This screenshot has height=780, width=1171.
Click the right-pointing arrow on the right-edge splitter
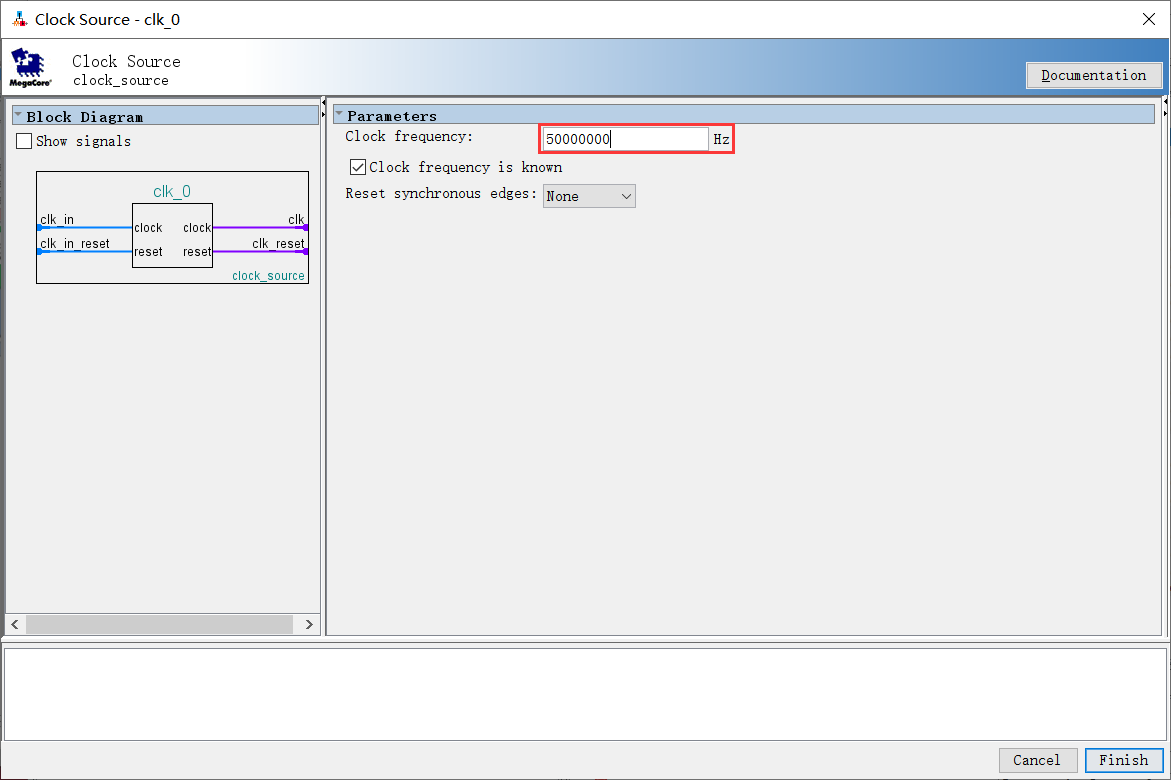click(x=1167, y=111)
